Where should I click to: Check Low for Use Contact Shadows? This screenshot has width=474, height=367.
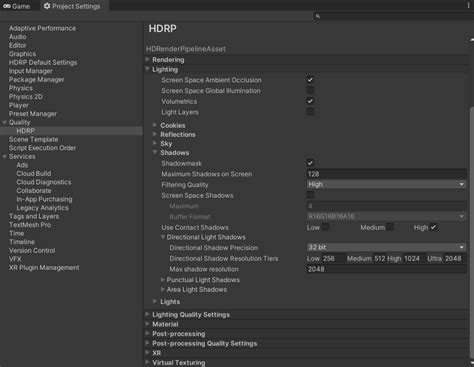(x=325, y=227)
